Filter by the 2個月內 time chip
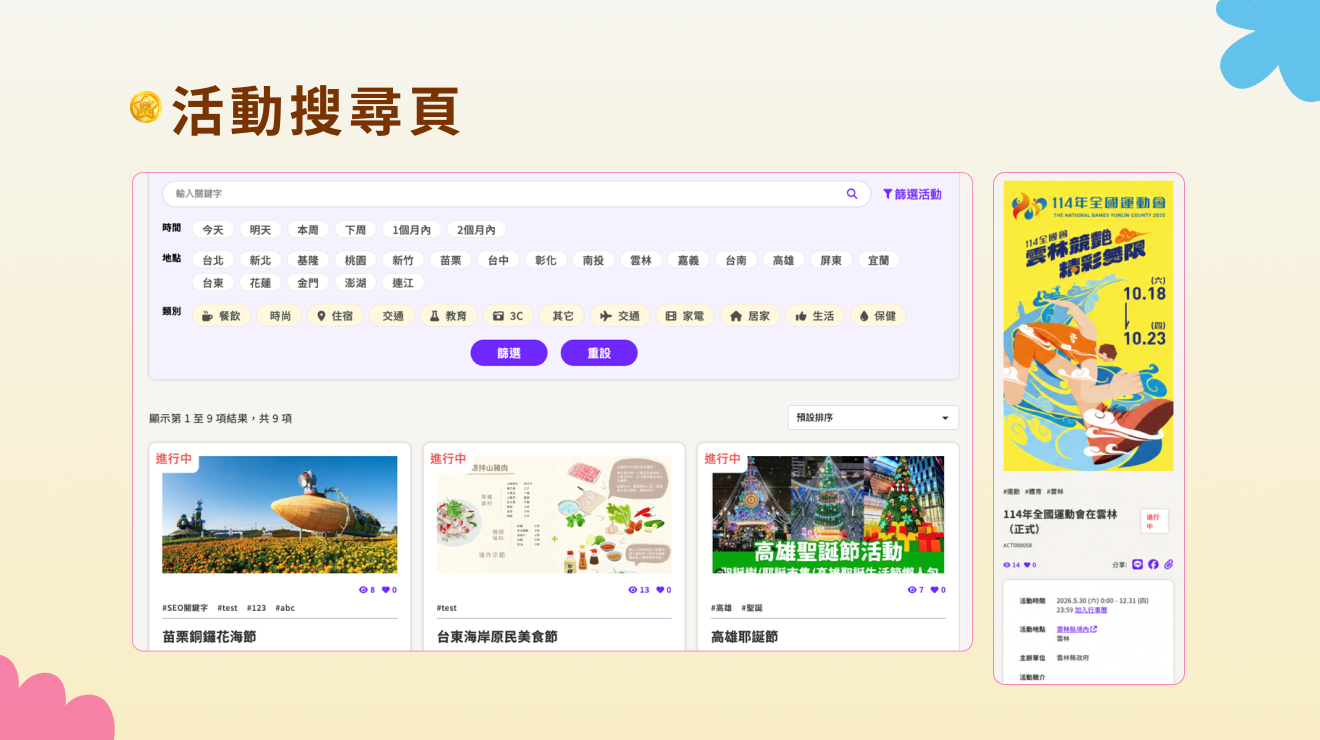This screenshot has height=740, width=1320. coord(476,230)
